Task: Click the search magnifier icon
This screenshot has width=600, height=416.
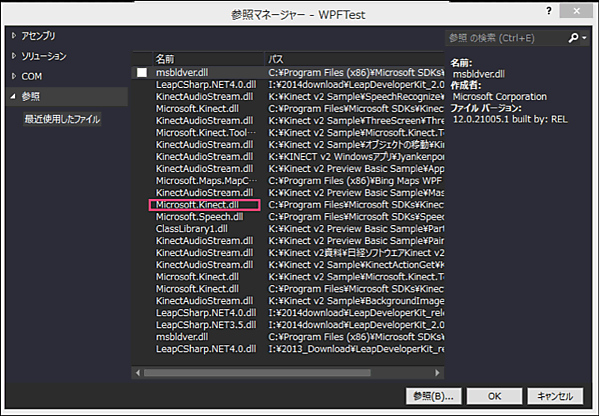Action: point(573,38)
